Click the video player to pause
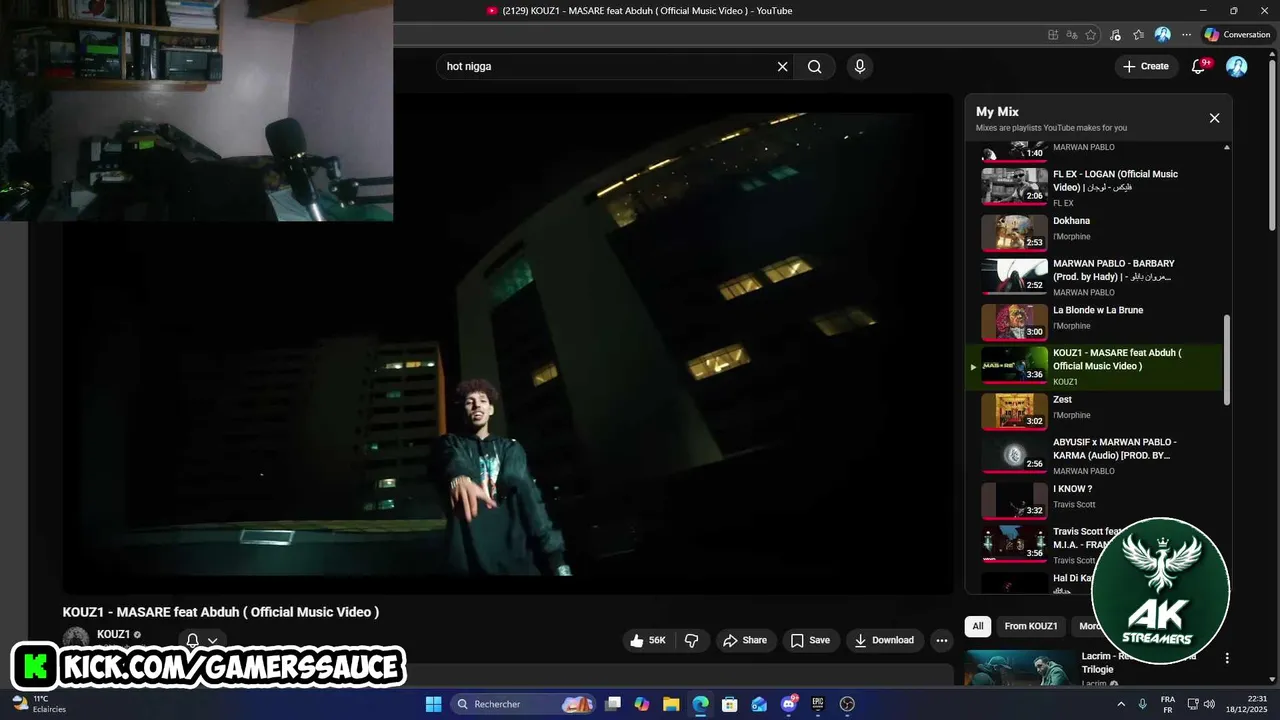The height and width of the screenshot is (720, 1280). tap(508, 343)
